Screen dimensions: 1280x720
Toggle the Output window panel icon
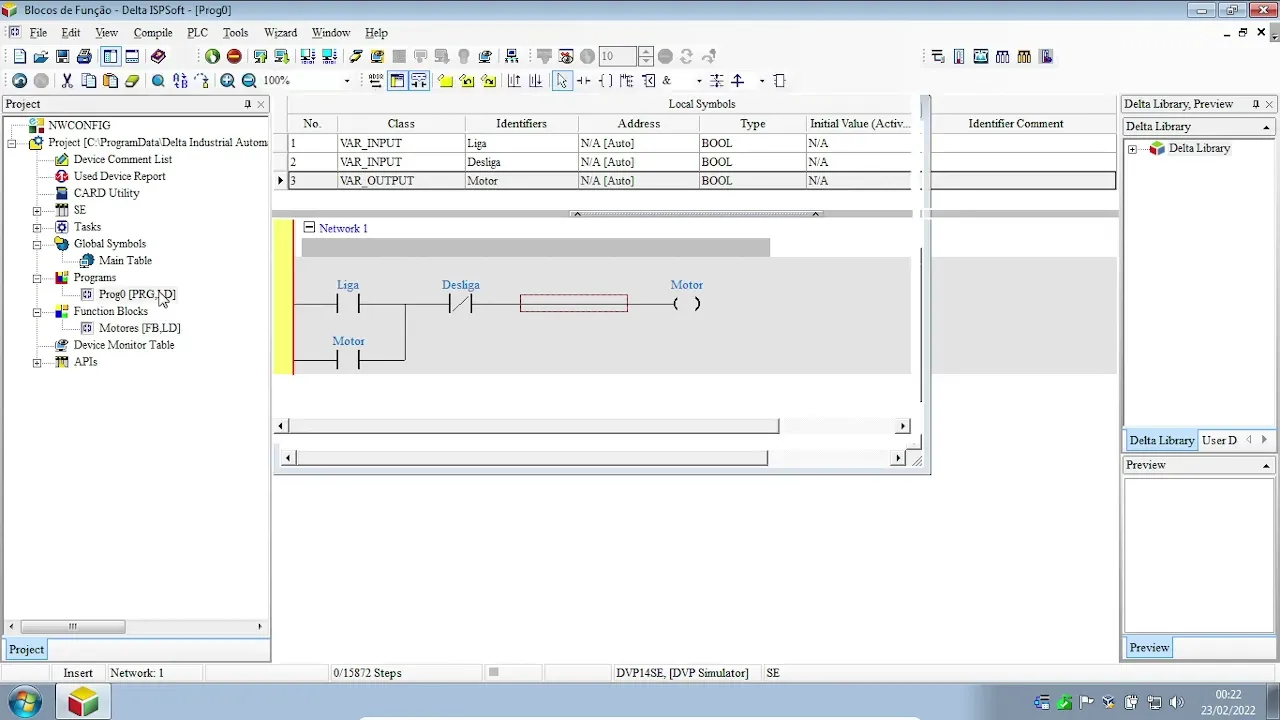(x=132, y=57)
